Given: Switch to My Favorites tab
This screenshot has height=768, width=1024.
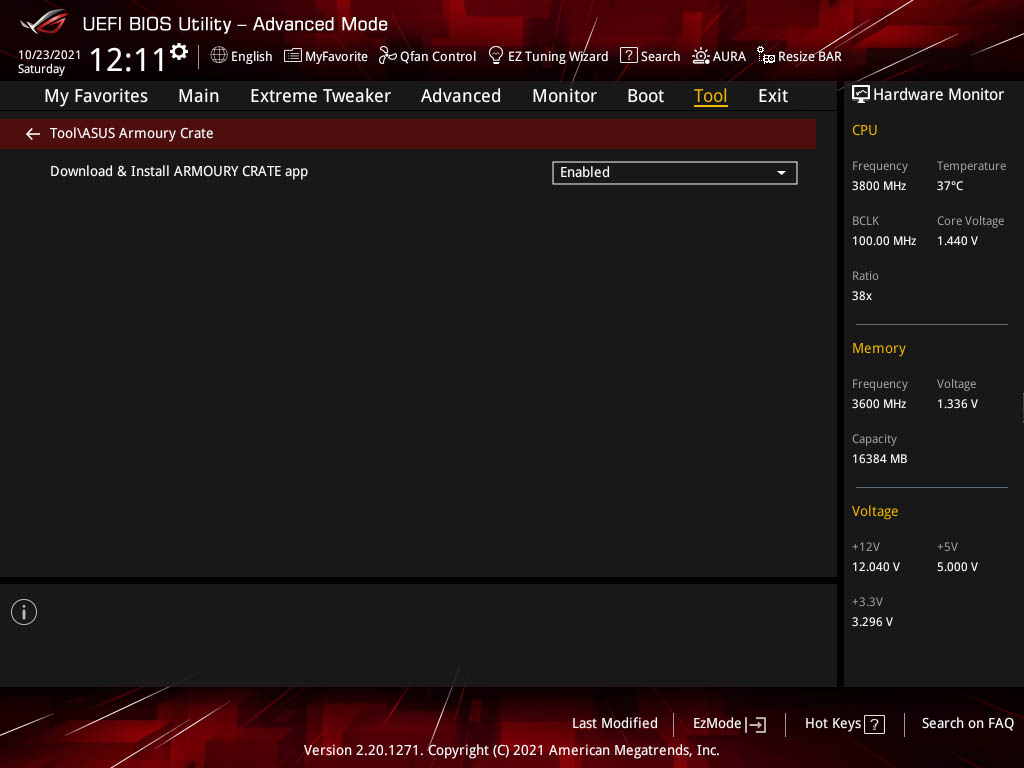Looking at the screenshot, I should click(x=96, y=96).
